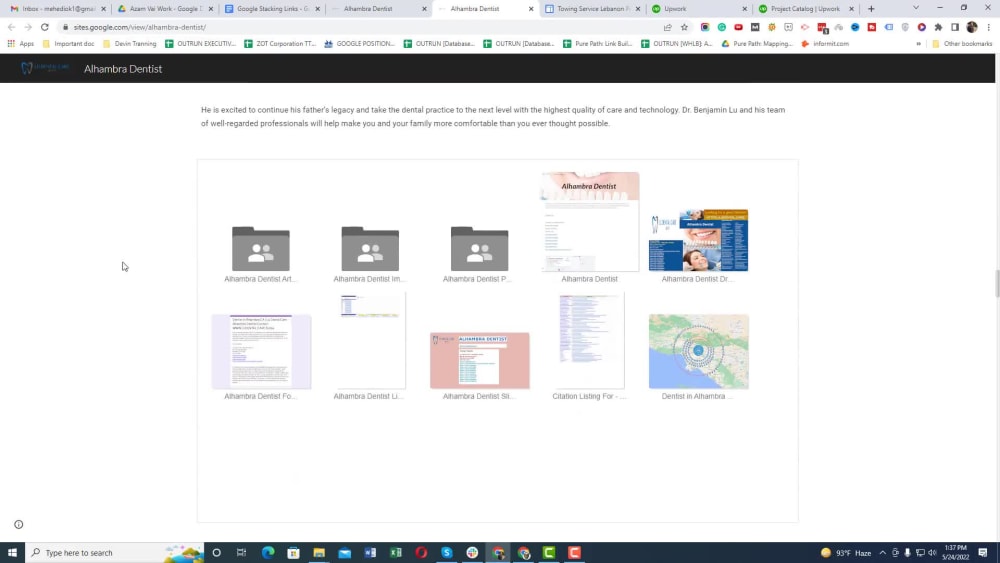Screen dimensions: 1000x563
Task: Open the taskbar clock showing 1:37 PM
Action: (x=955, y=552)
